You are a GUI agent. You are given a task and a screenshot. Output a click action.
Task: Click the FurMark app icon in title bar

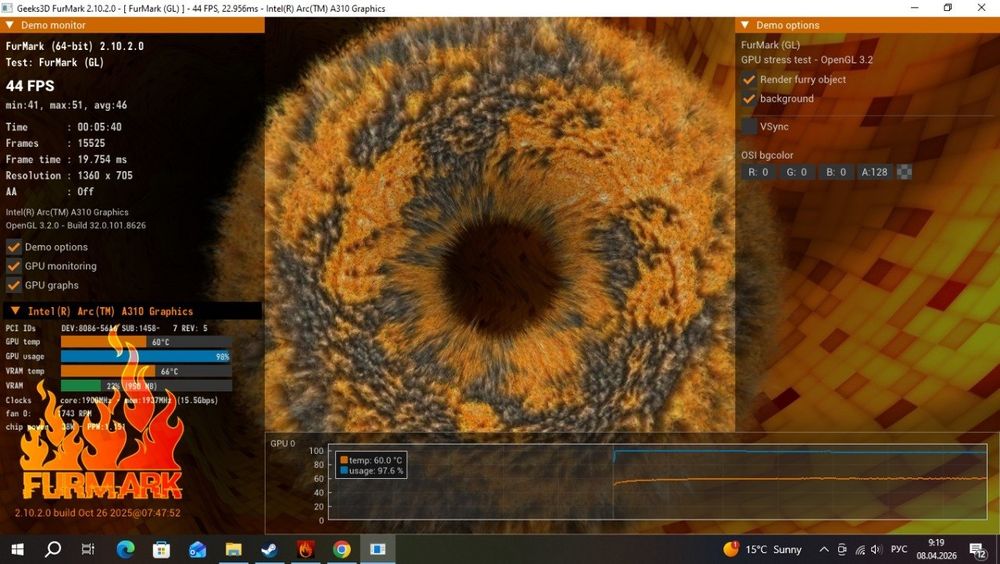coord(8,8)
